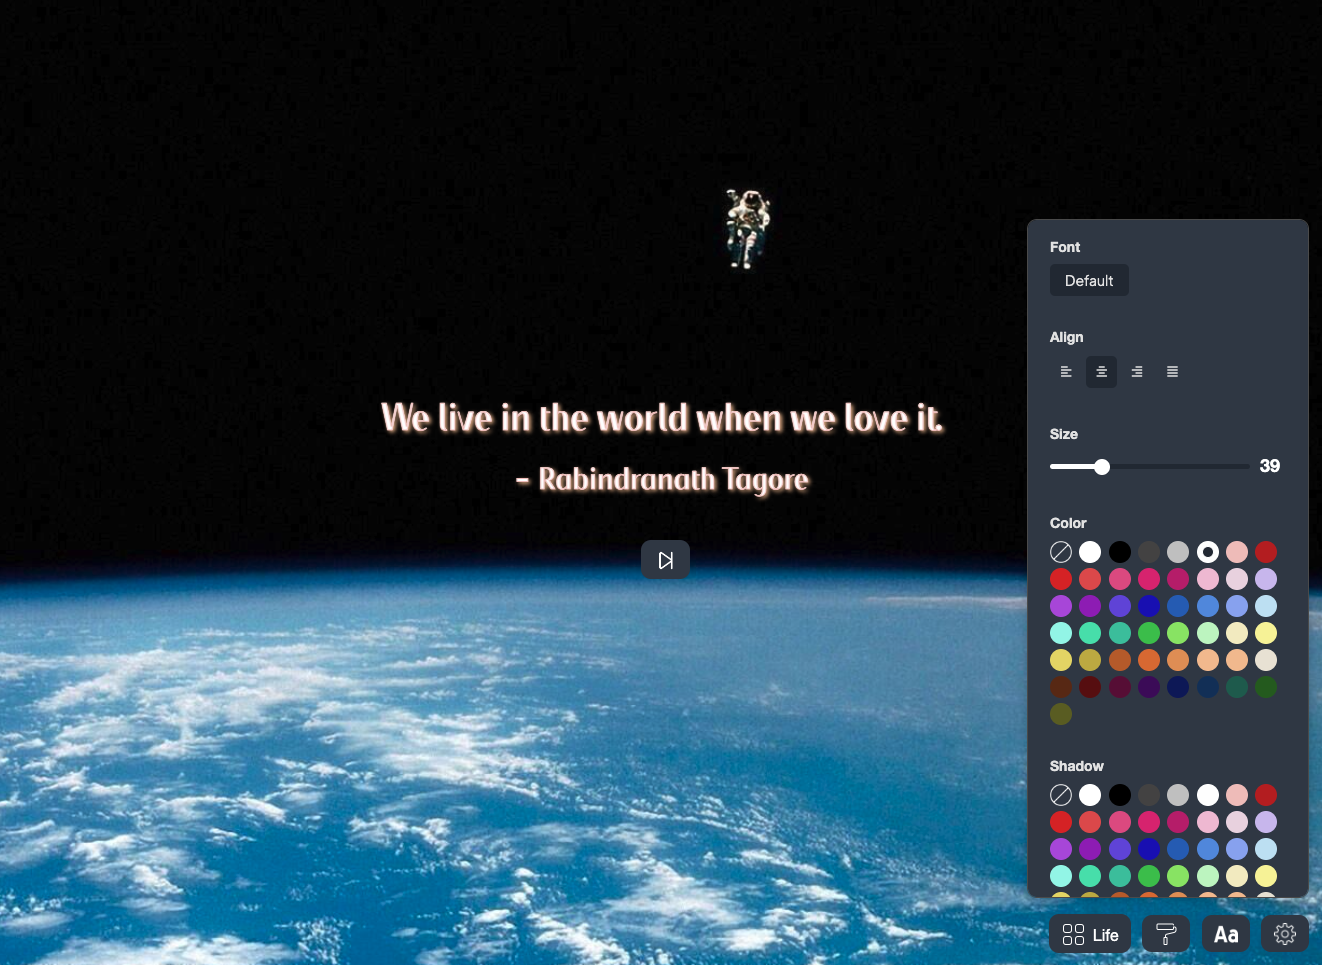Click the Size slider track

coord(1150,467)
